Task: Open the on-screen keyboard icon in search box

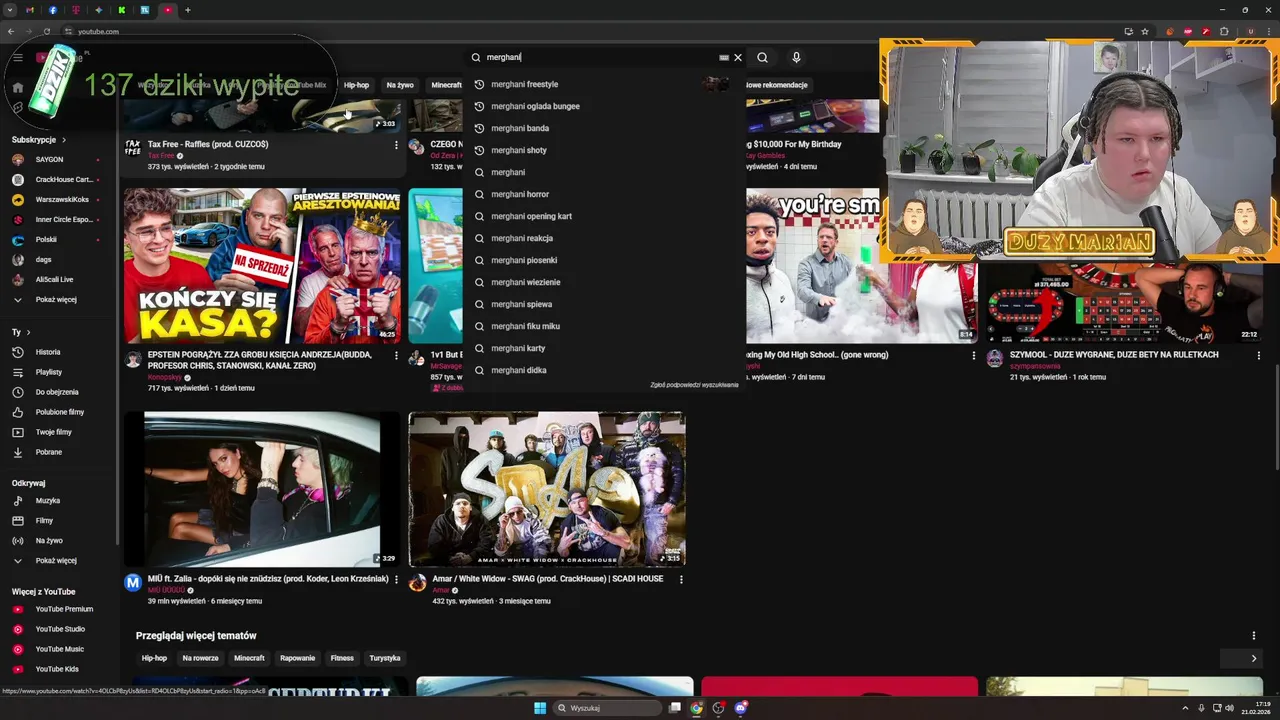Action: coord(724,58)
